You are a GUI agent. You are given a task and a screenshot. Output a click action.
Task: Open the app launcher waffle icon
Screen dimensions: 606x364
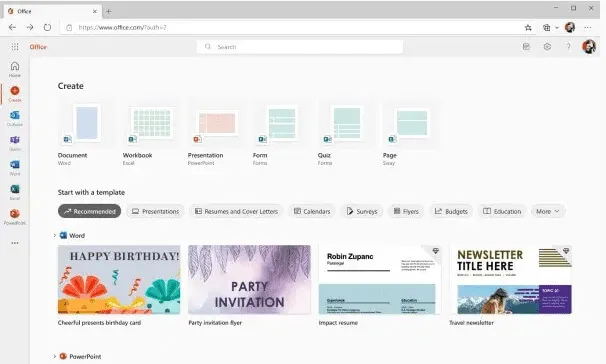[x=15, y=47]
